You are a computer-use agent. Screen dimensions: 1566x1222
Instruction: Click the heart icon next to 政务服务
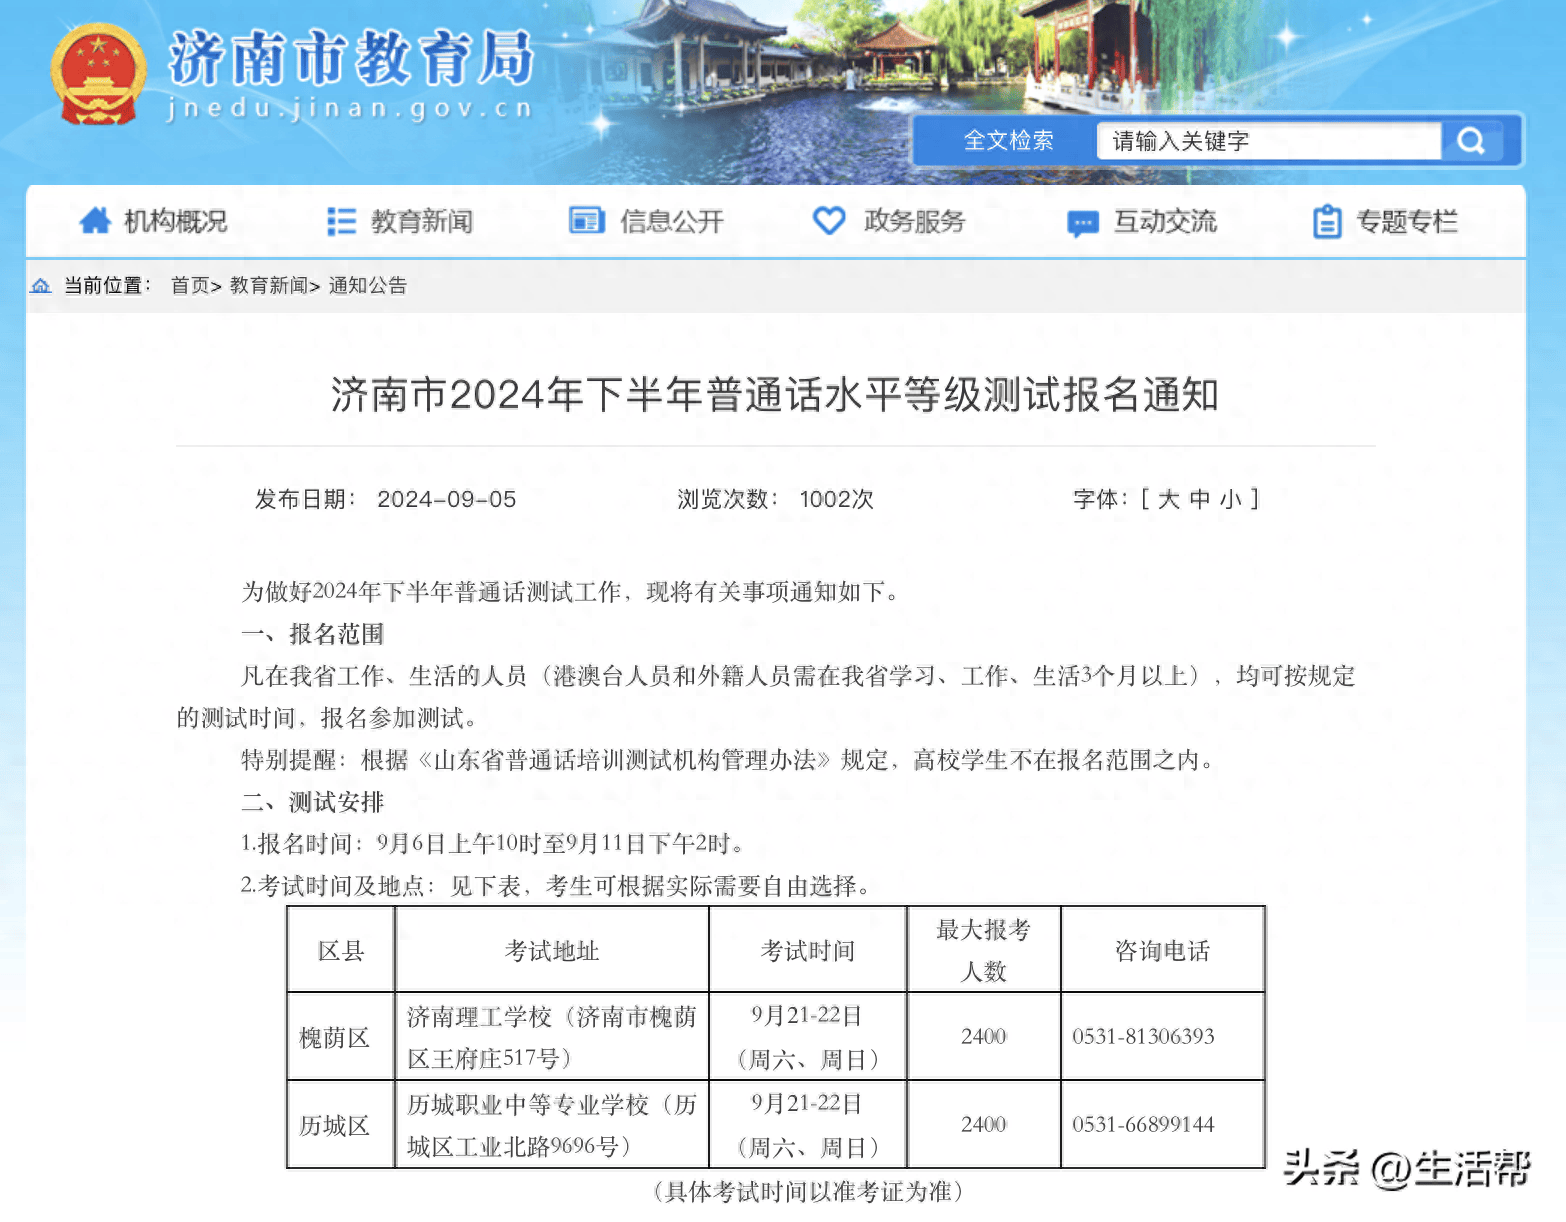click(x=830, y=221)
